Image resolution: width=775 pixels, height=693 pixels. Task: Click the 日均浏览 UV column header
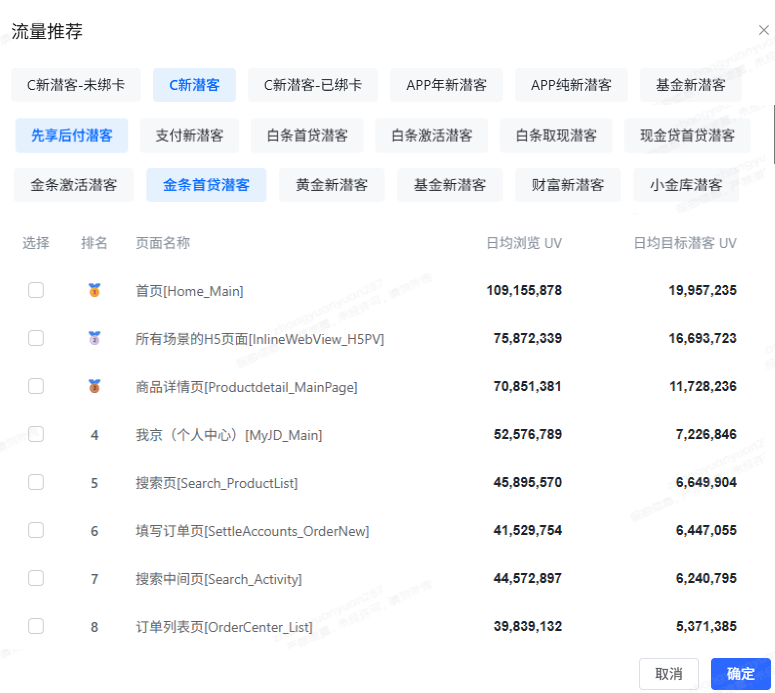coord(524,243)
